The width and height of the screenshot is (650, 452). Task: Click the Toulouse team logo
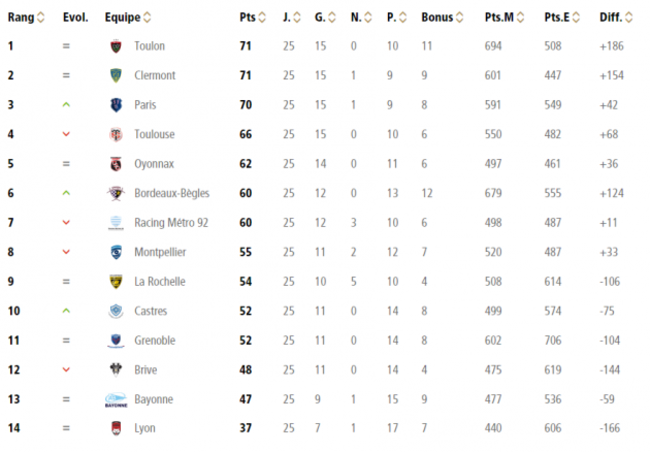pyautogui.click(x=115, y=134)
